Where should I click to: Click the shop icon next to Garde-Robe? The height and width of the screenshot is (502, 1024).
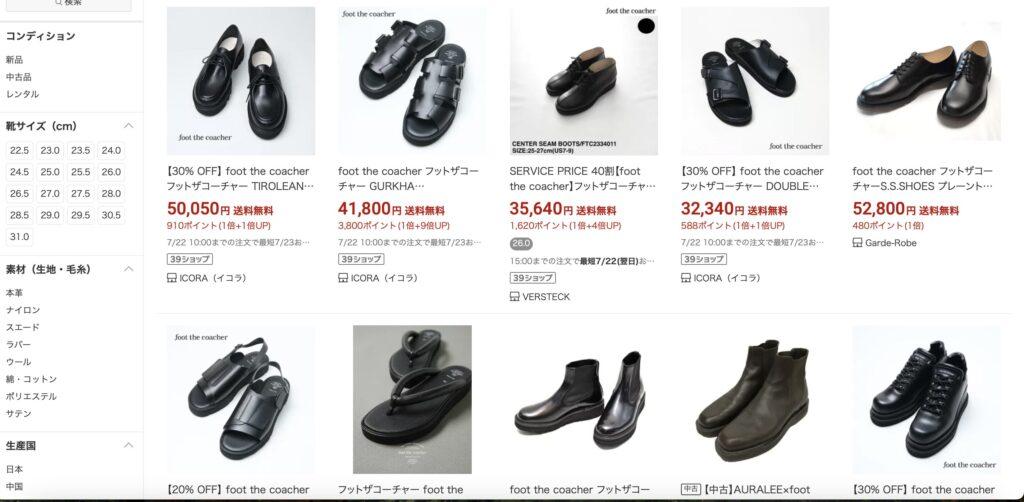[x=857, y=243]
